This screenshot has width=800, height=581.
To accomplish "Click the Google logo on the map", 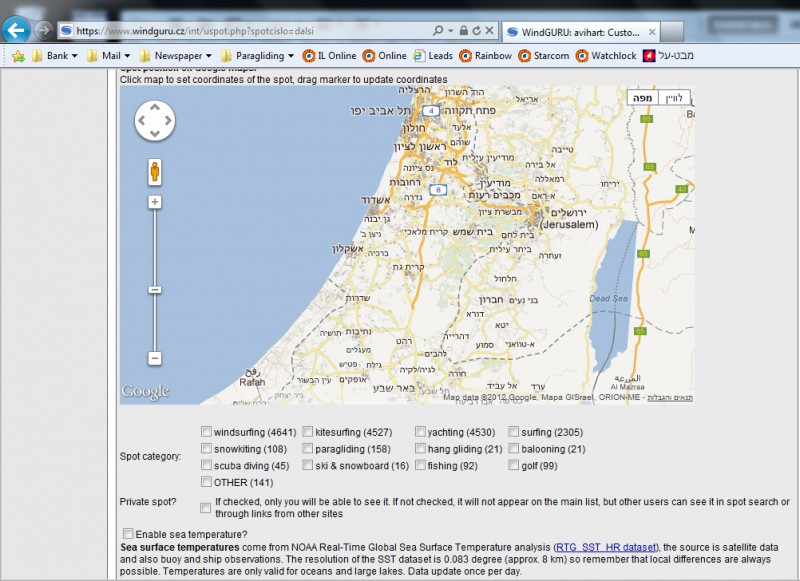I will 145,391.
